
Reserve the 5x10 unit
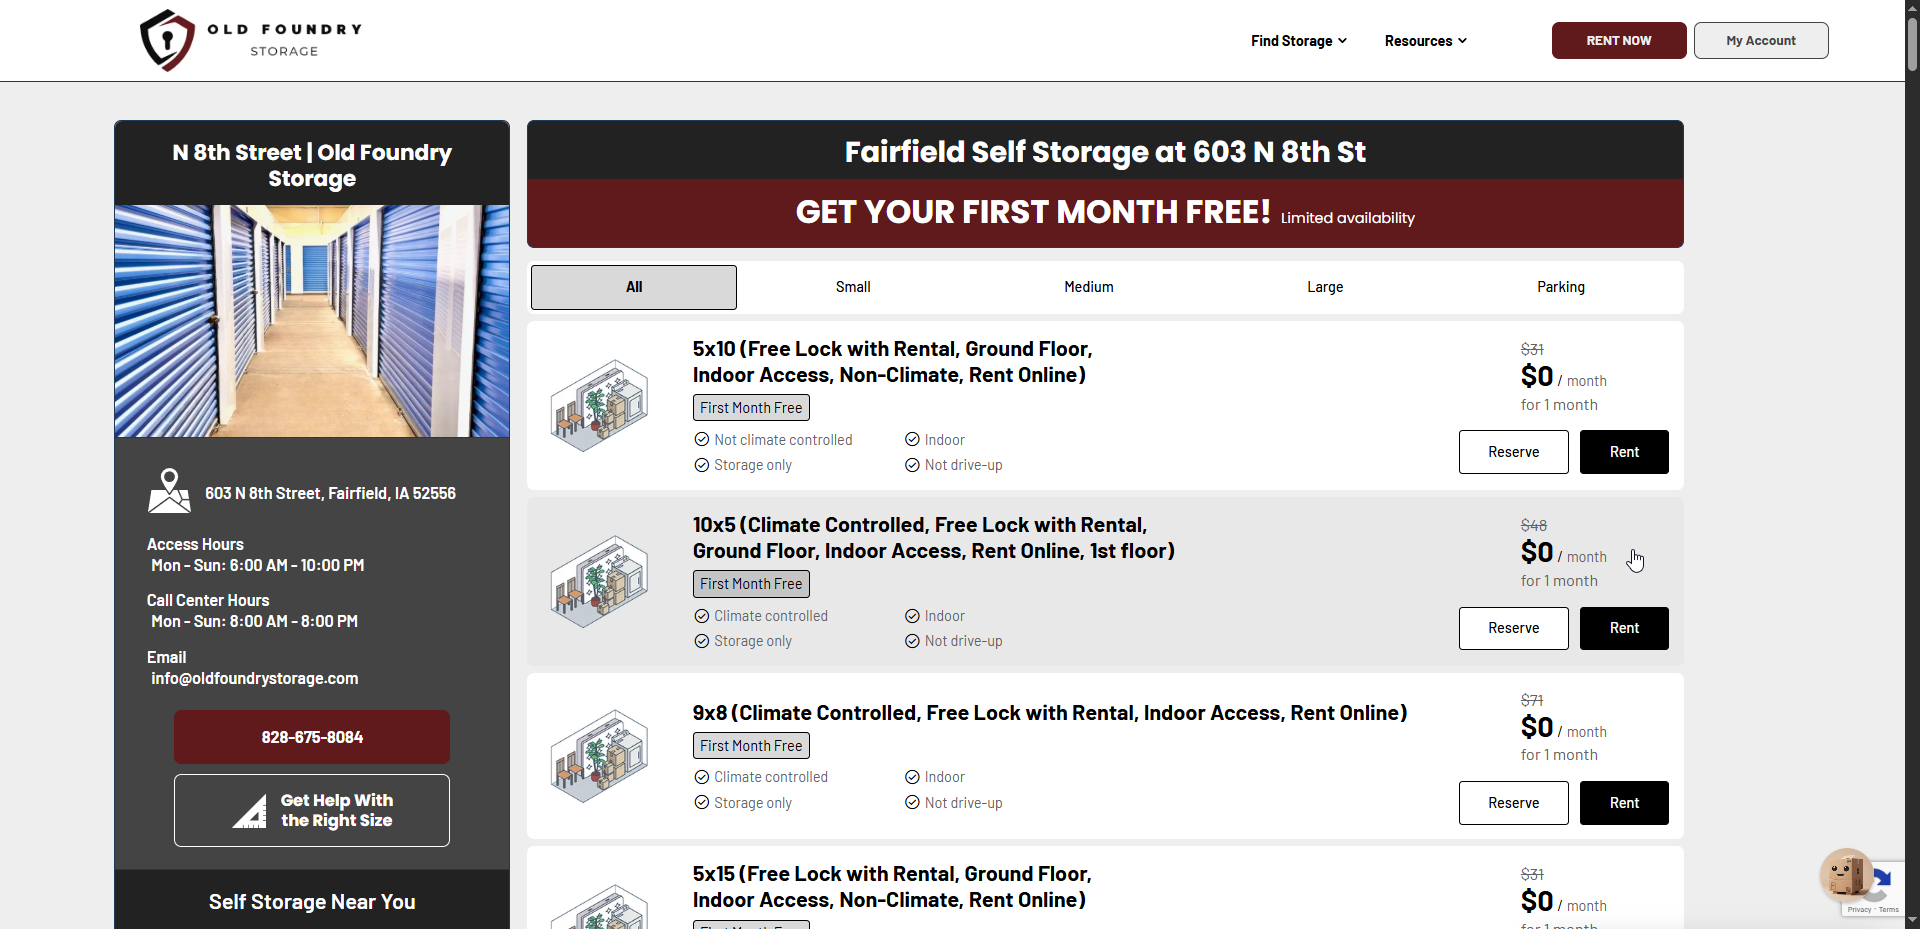1514,452
